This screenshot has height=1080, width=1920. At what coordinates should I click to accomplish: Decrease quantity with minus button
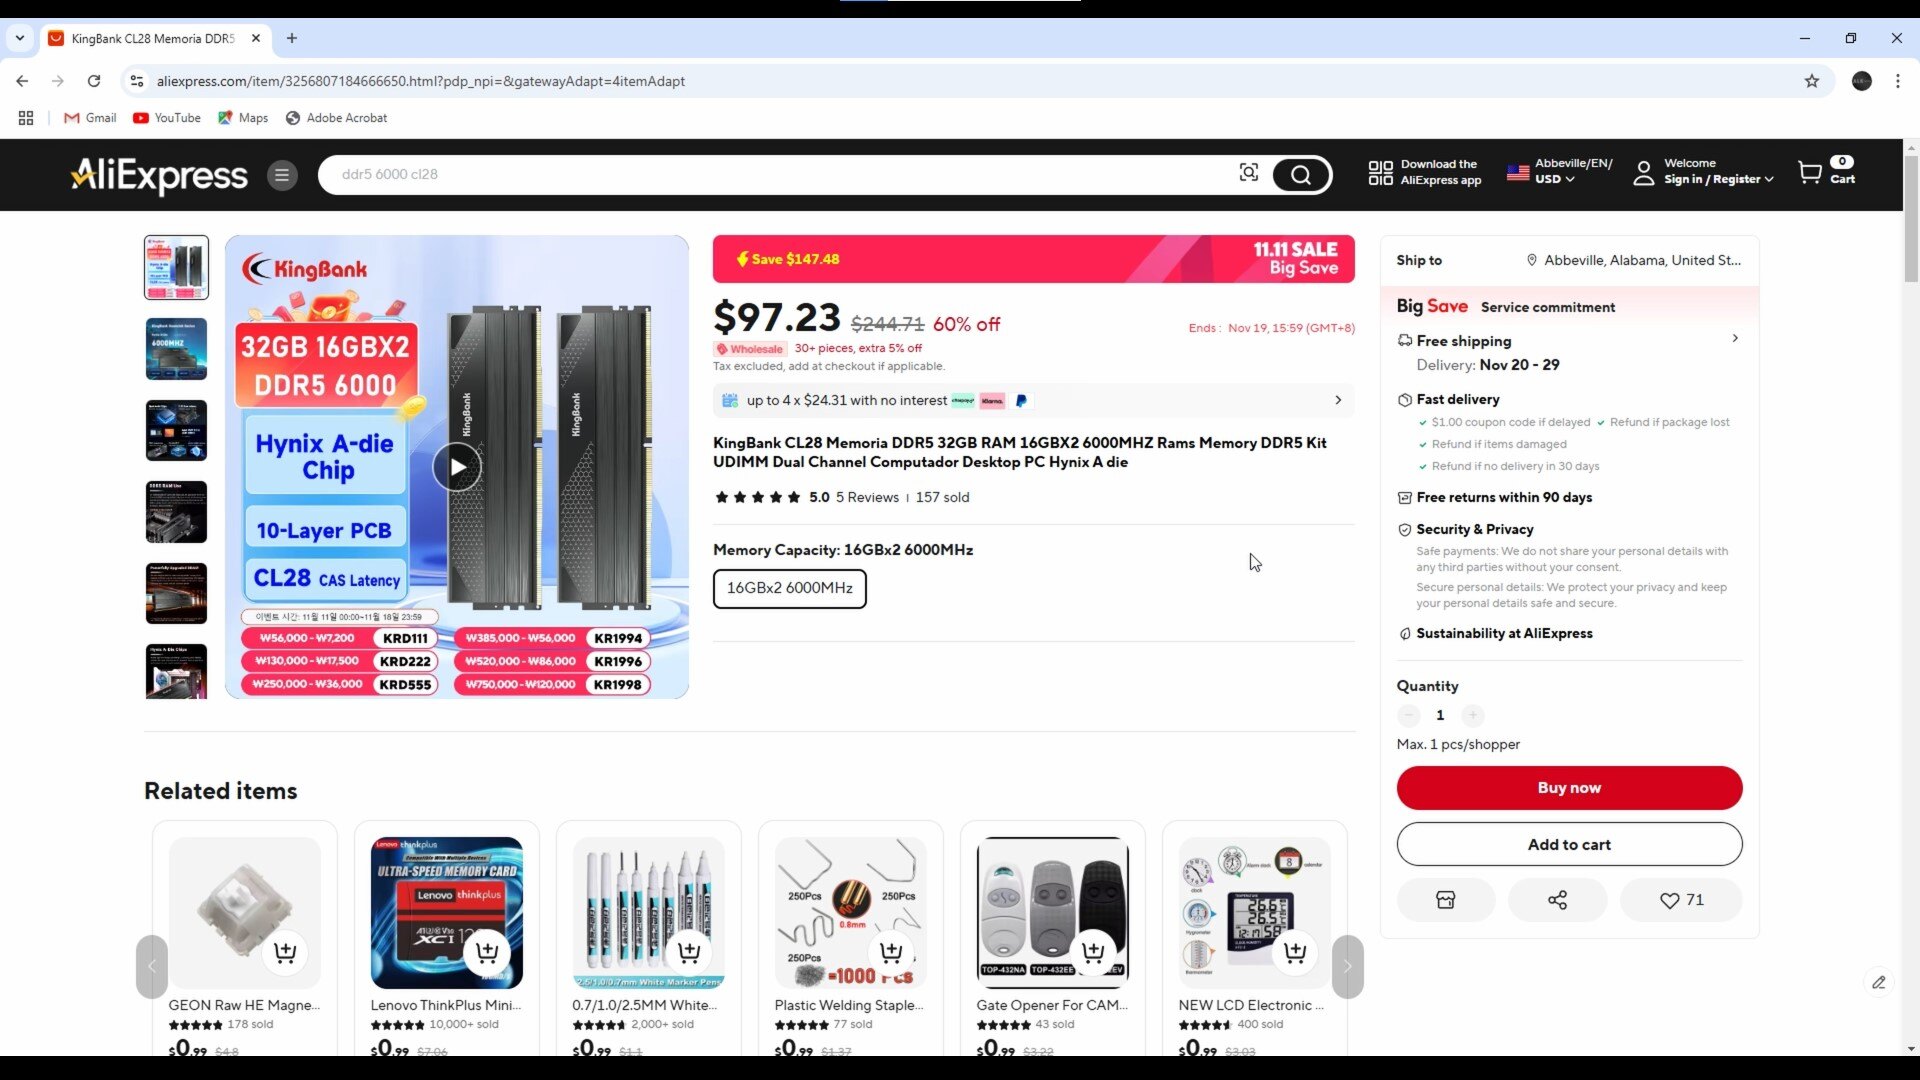click(1408, 715)
